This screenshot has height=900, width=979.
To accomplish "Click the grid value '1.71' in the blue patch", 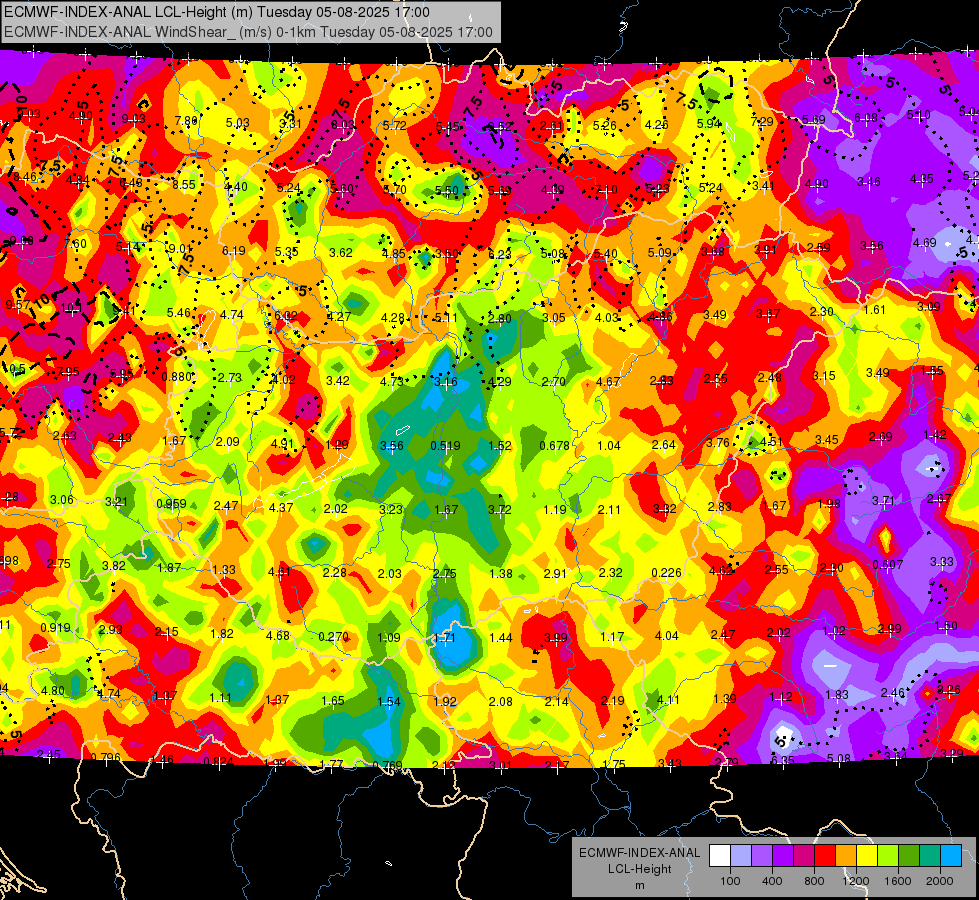I will point(445,638).
